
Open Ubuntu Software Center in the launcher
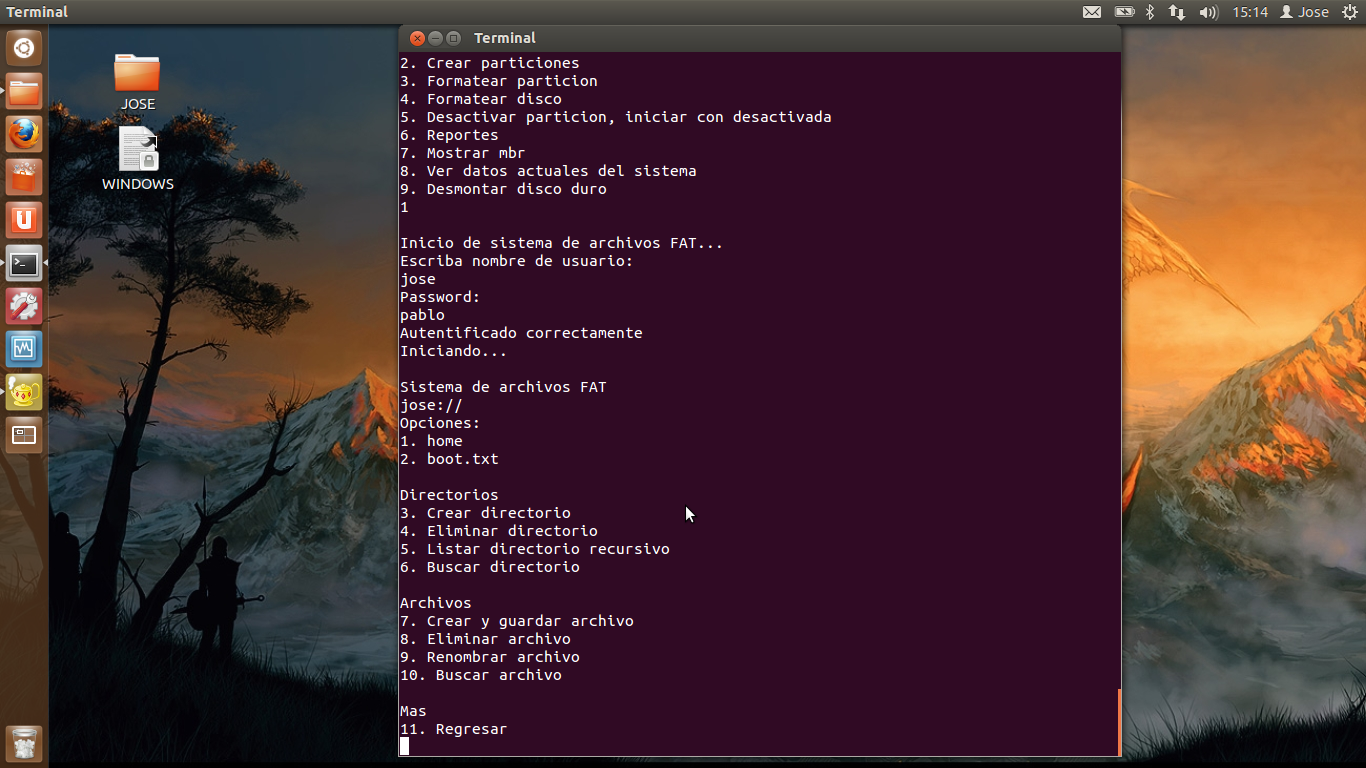click(24, 178)
